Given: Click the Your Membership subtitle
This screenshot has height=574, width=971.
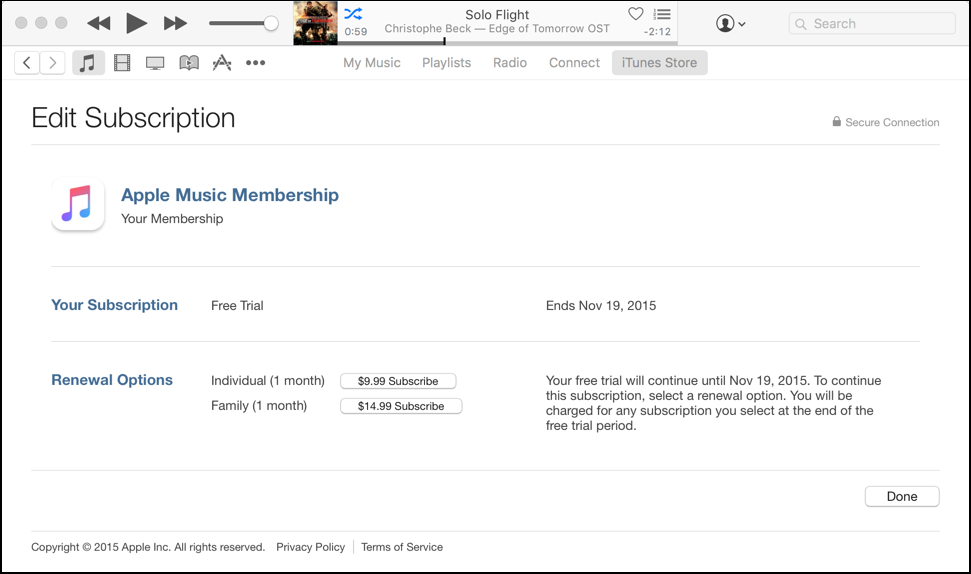Looking at the screenshot, I should (172, 219).
